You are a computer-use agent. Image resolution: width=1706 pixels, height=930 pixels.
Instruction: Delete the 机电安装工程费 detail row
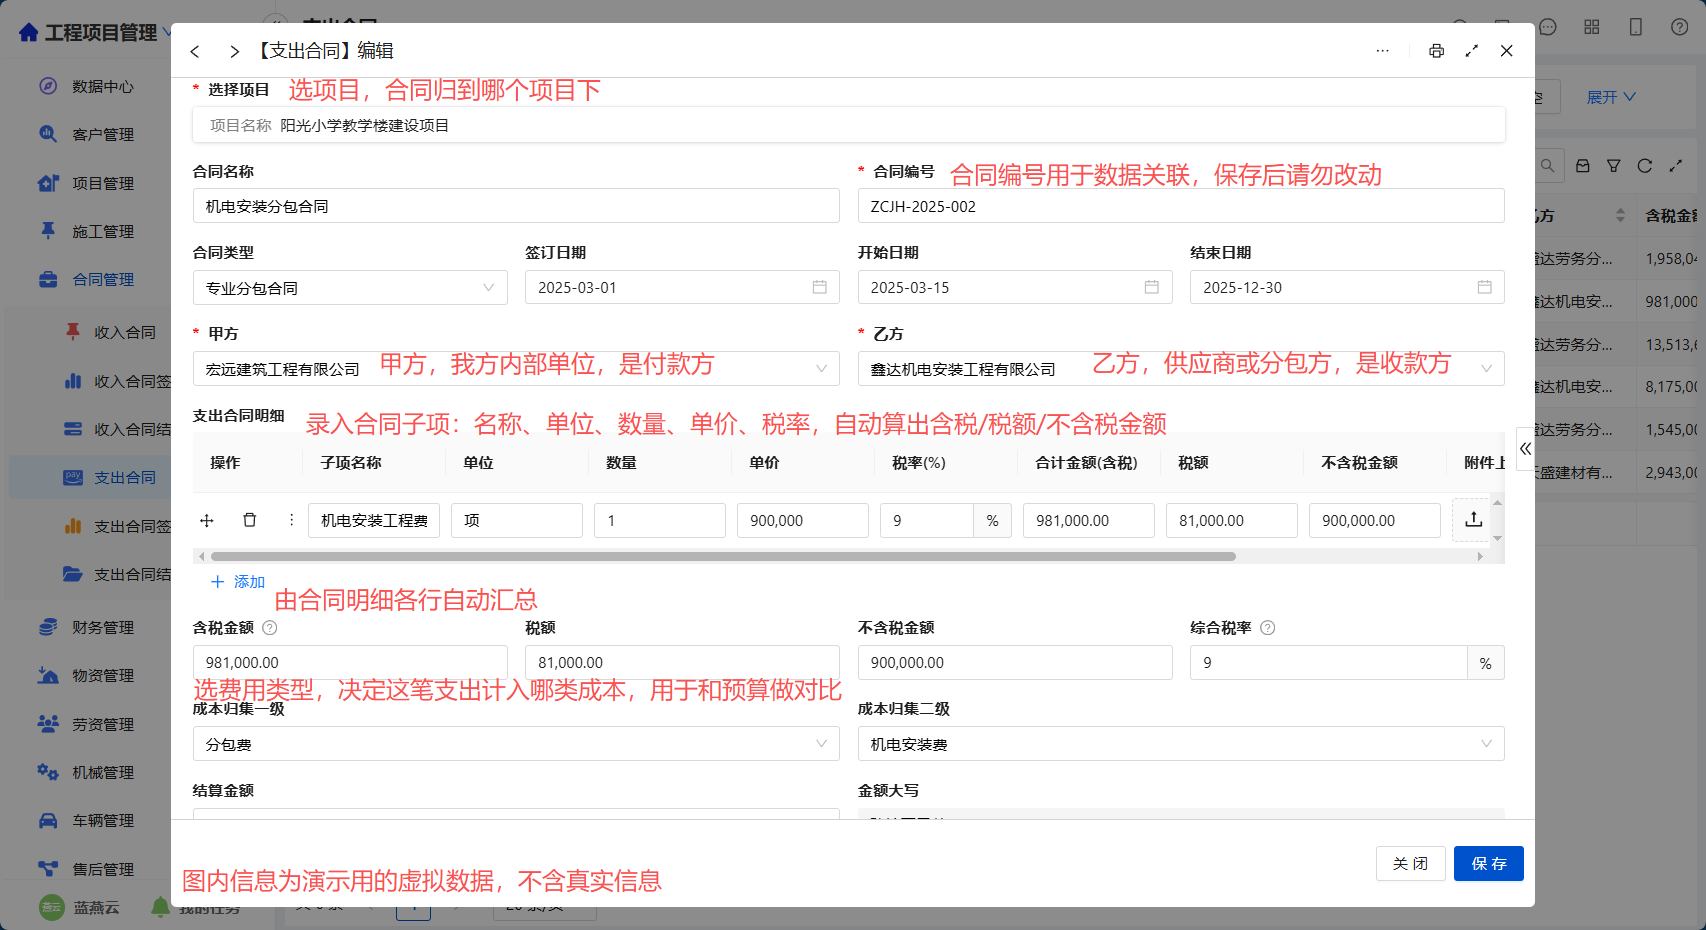click(250, 520)
